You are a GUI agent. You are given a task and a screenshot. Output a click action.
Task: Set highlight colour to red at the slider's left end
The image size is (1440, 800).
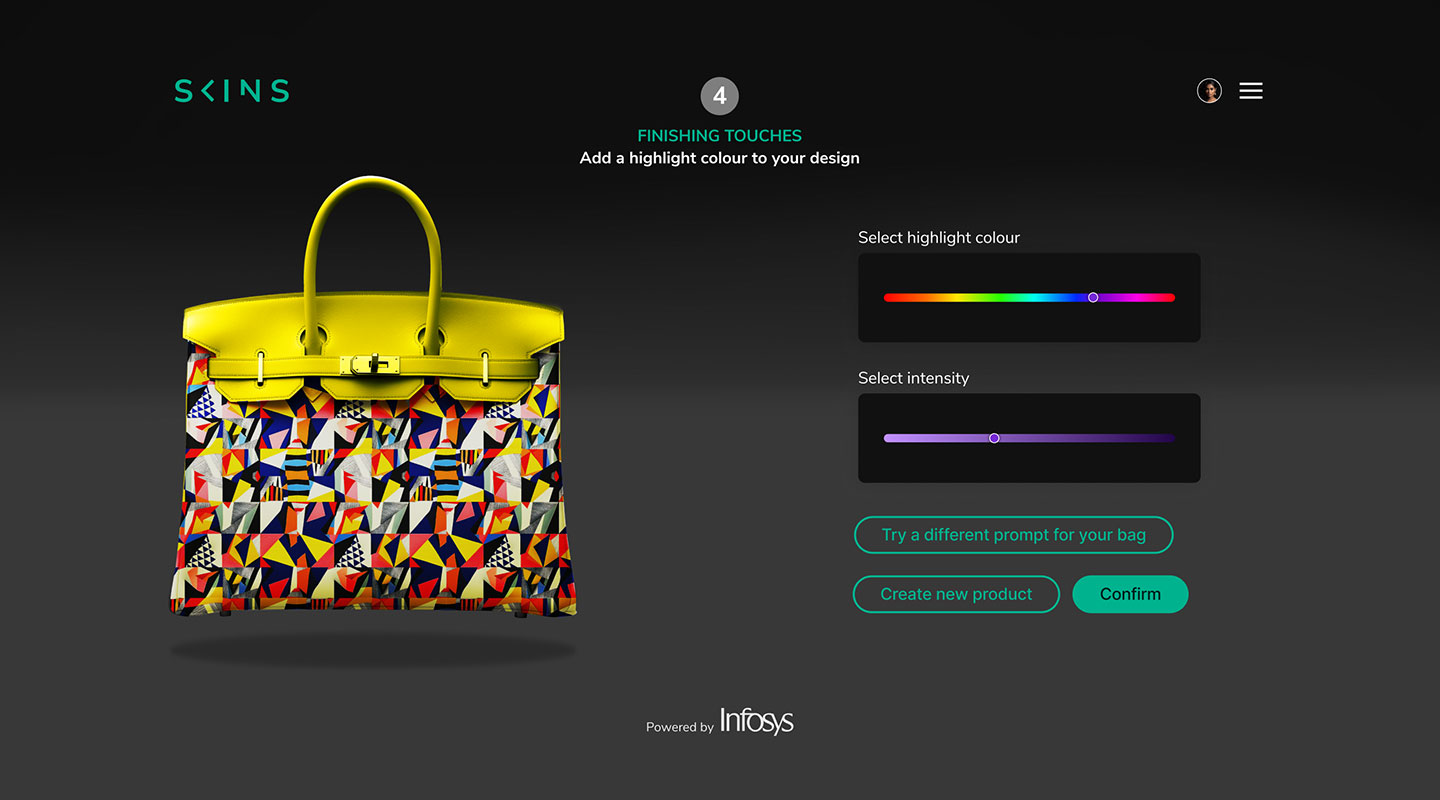point(888,297)
